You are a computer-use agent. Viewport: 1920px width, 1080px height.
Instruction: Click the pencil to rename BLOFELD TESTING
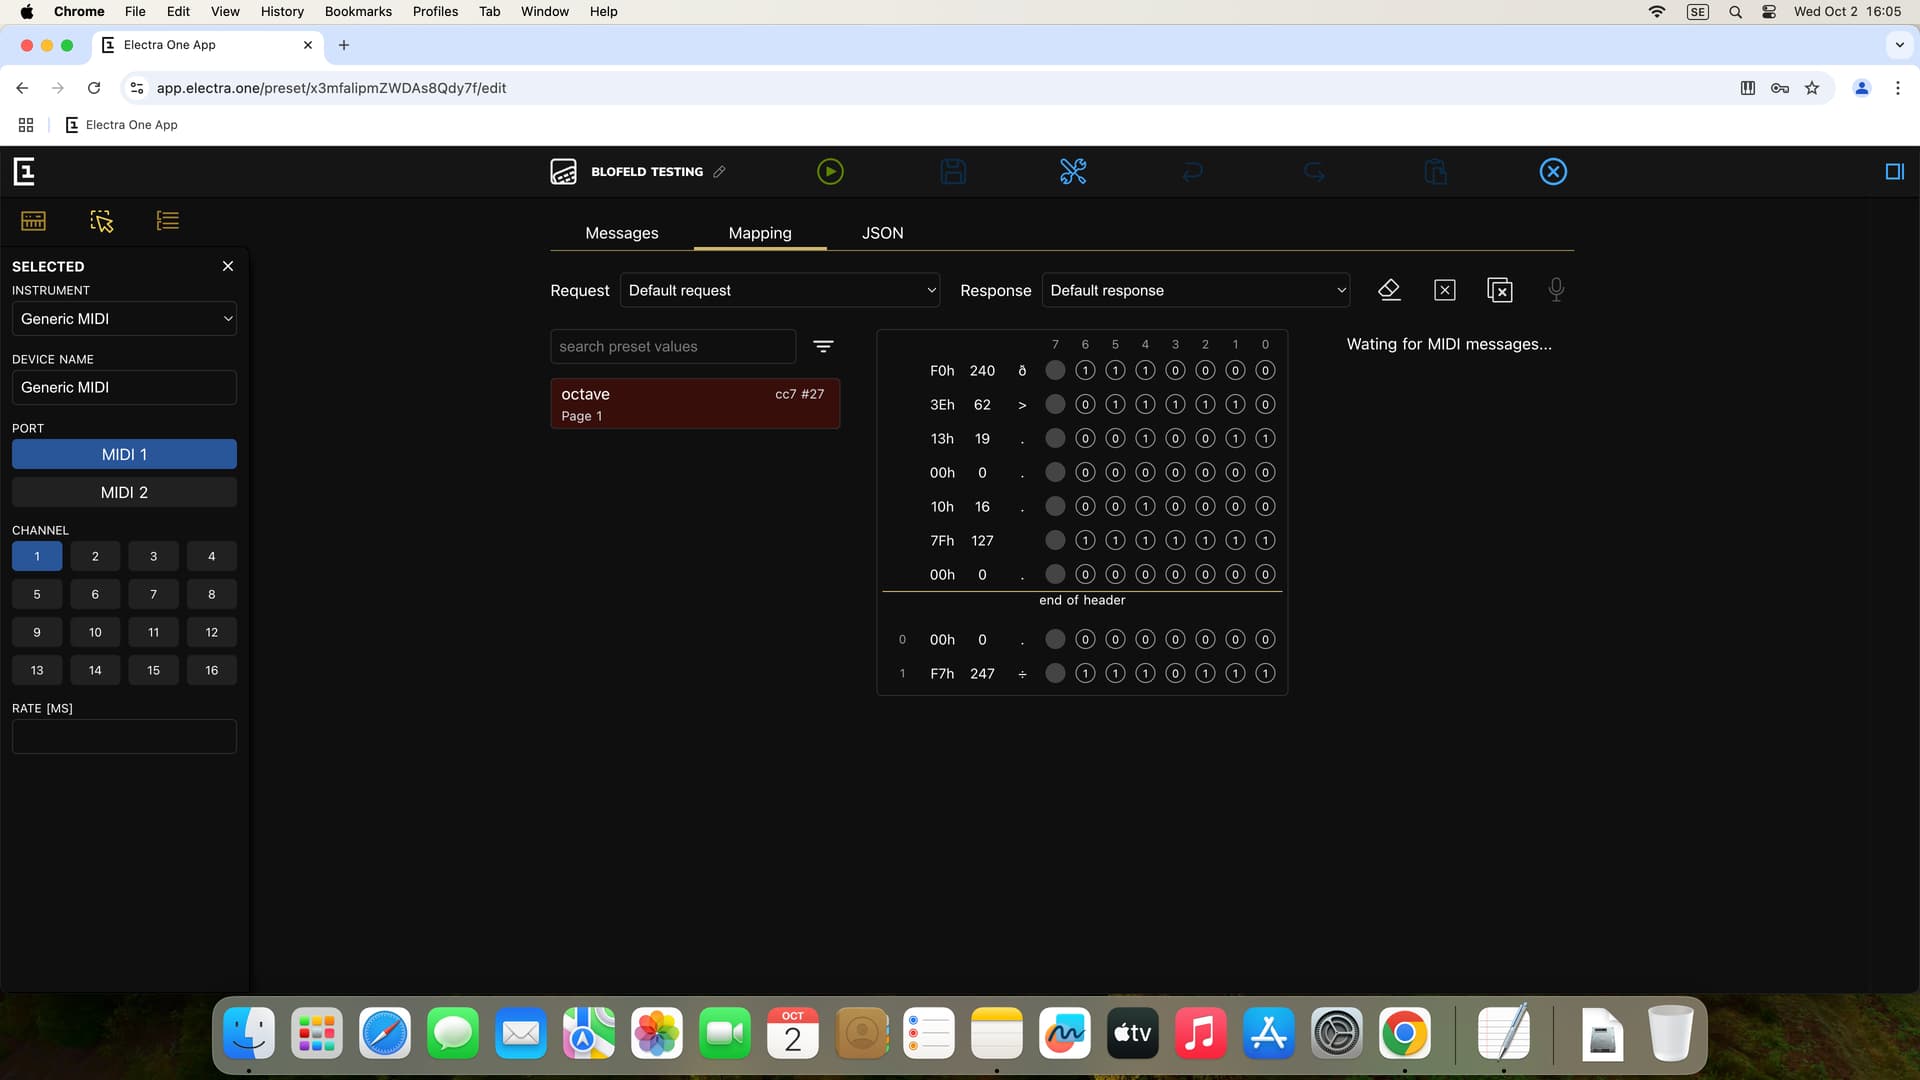coord(720,172)
